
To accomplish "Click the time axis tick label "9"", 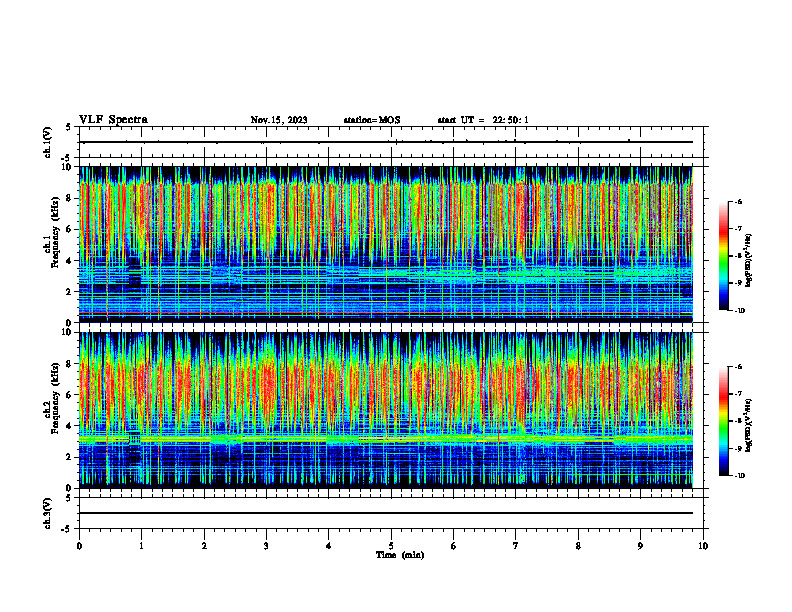I will tap(640, 546).
